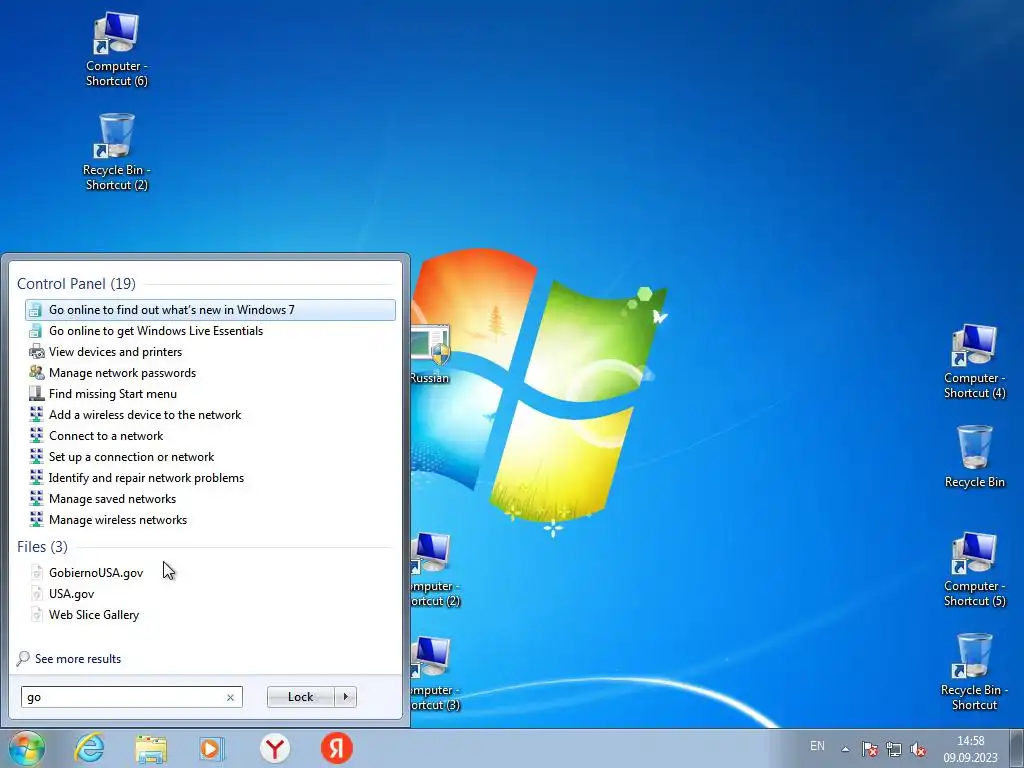The height and width of the screenshot is (768, 1024).
Task: Click the Lock button
Action: pos(300,697)
